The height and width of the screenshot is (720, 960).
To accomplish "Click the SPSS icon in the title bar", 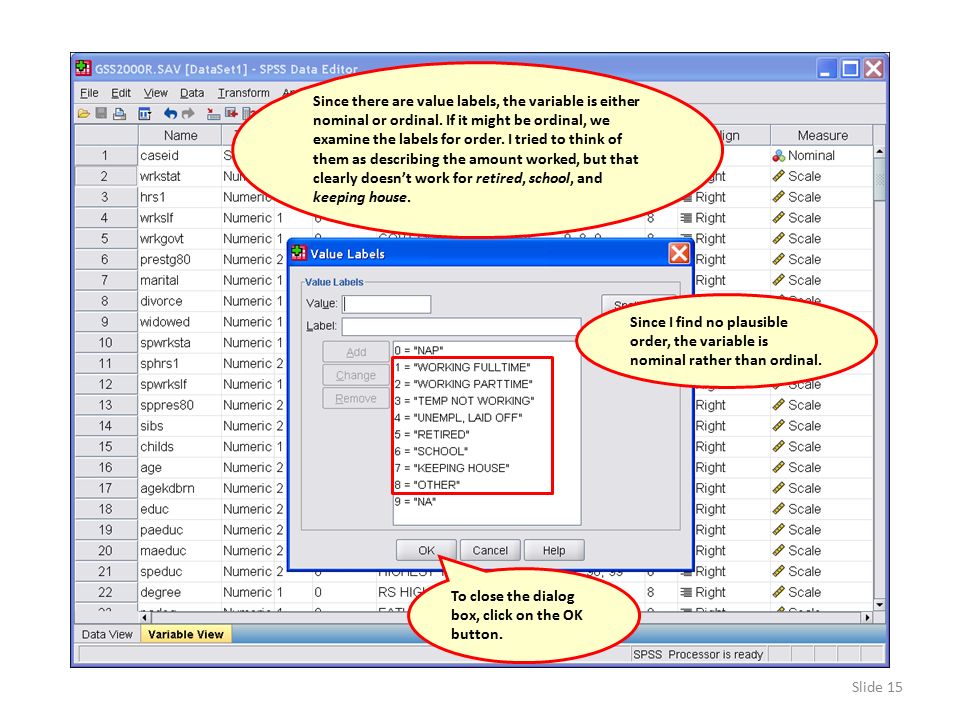I will pos(83,68).
